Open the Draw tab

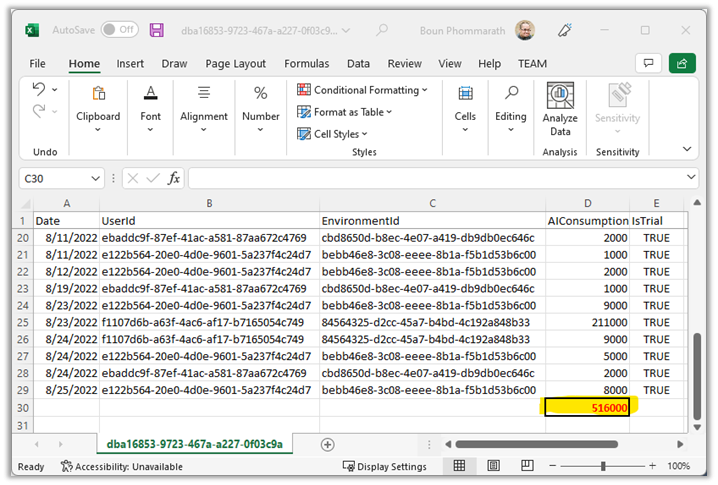[x=174, y=64]
